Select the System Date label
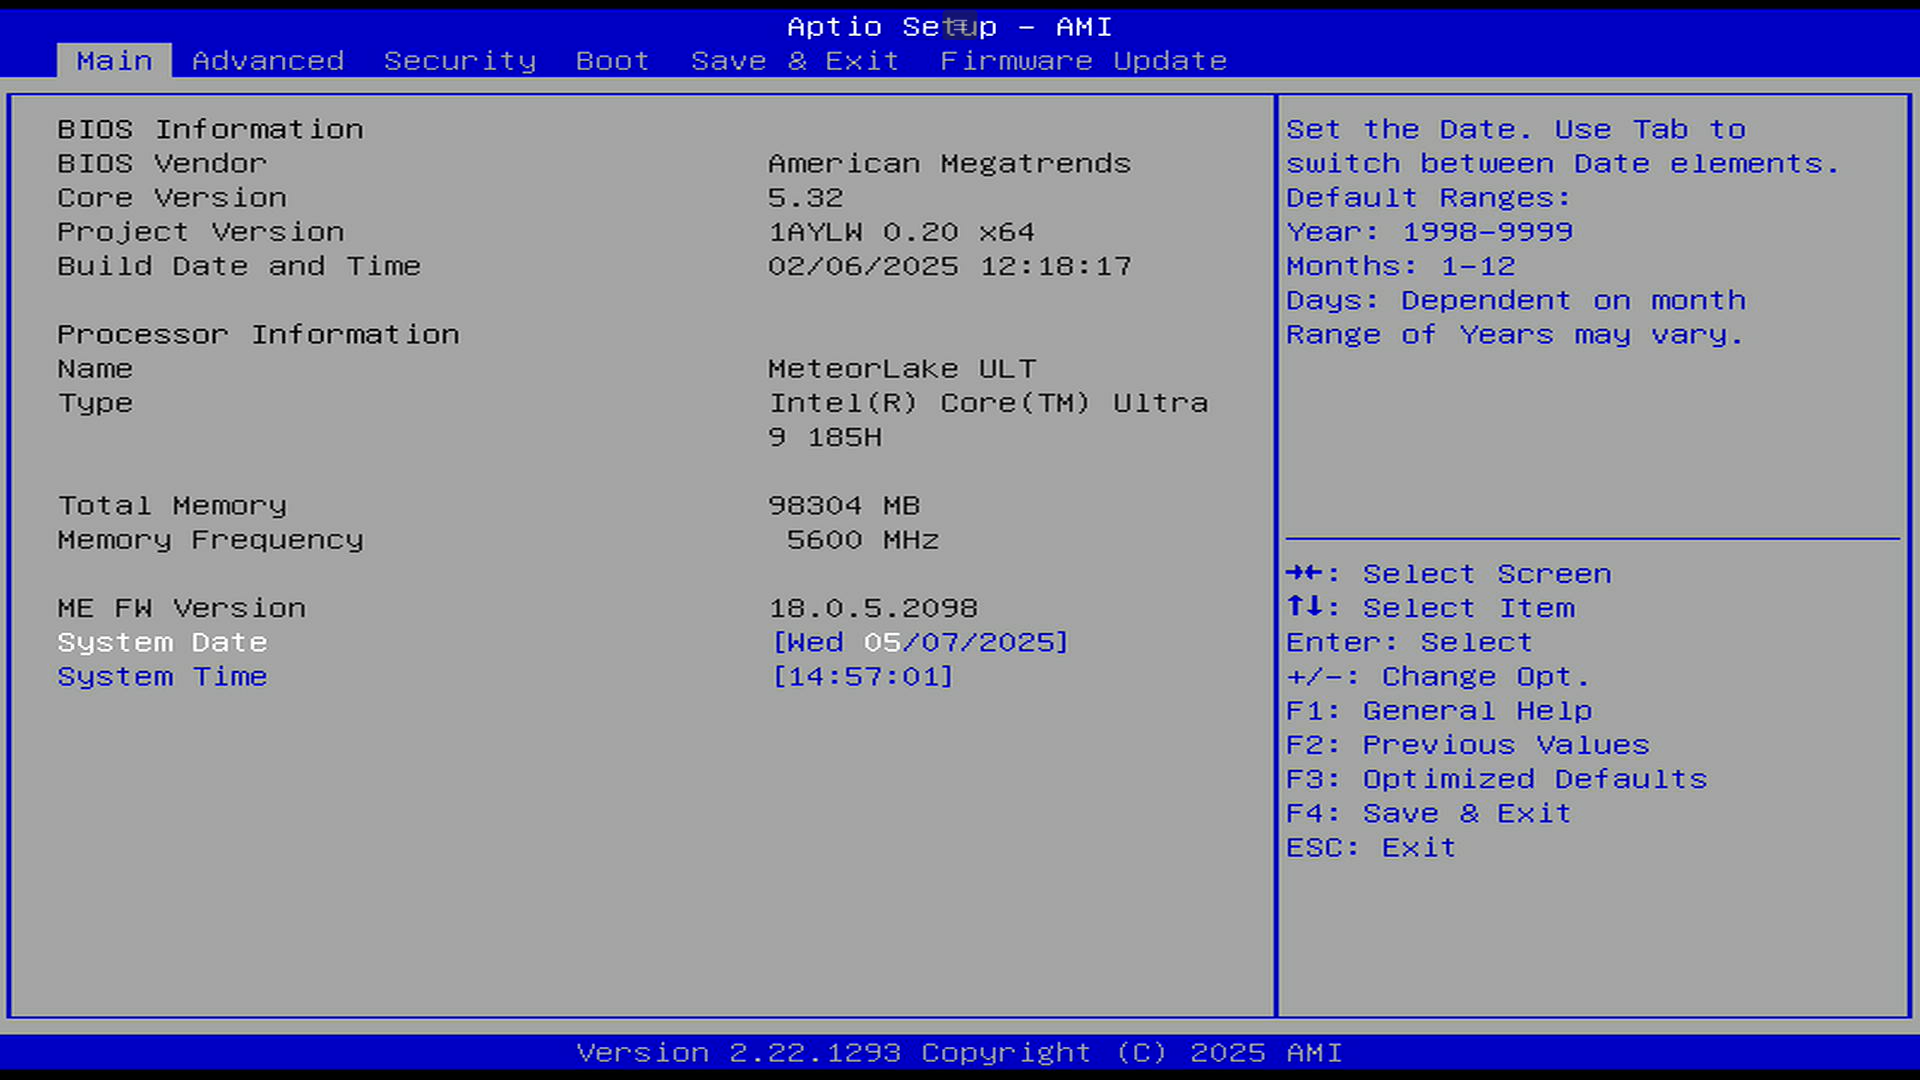The height and width of the screenshot is (1080, 1920). point(162,642)
